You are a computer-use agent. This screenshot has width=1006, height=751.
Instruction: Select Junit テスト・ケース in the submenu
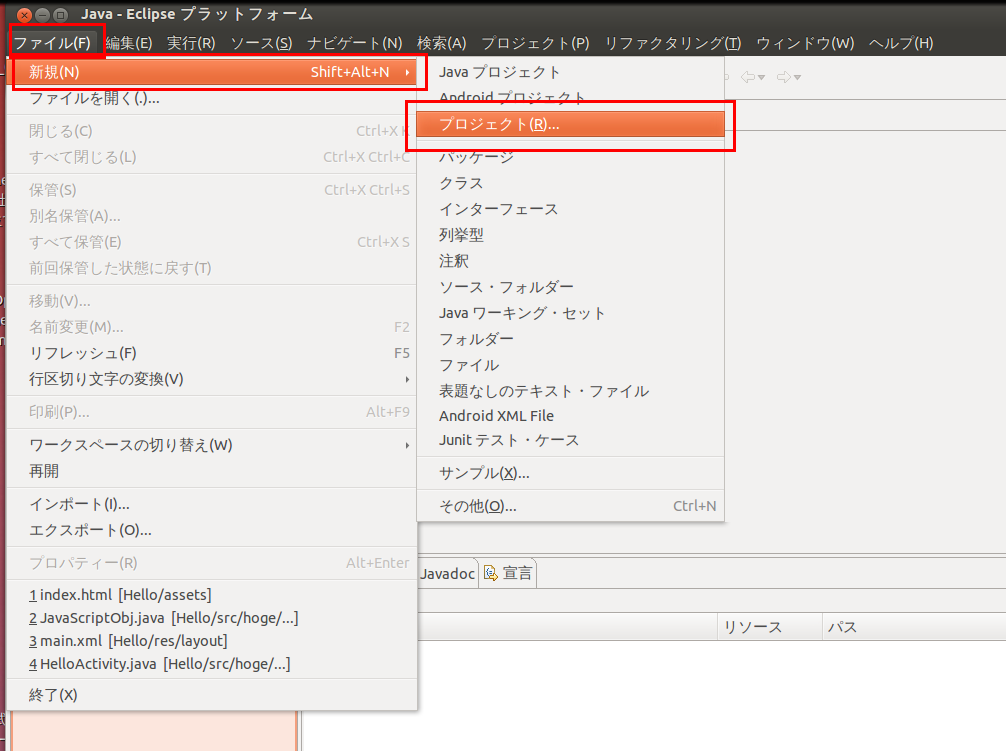(x=570, y=441)
